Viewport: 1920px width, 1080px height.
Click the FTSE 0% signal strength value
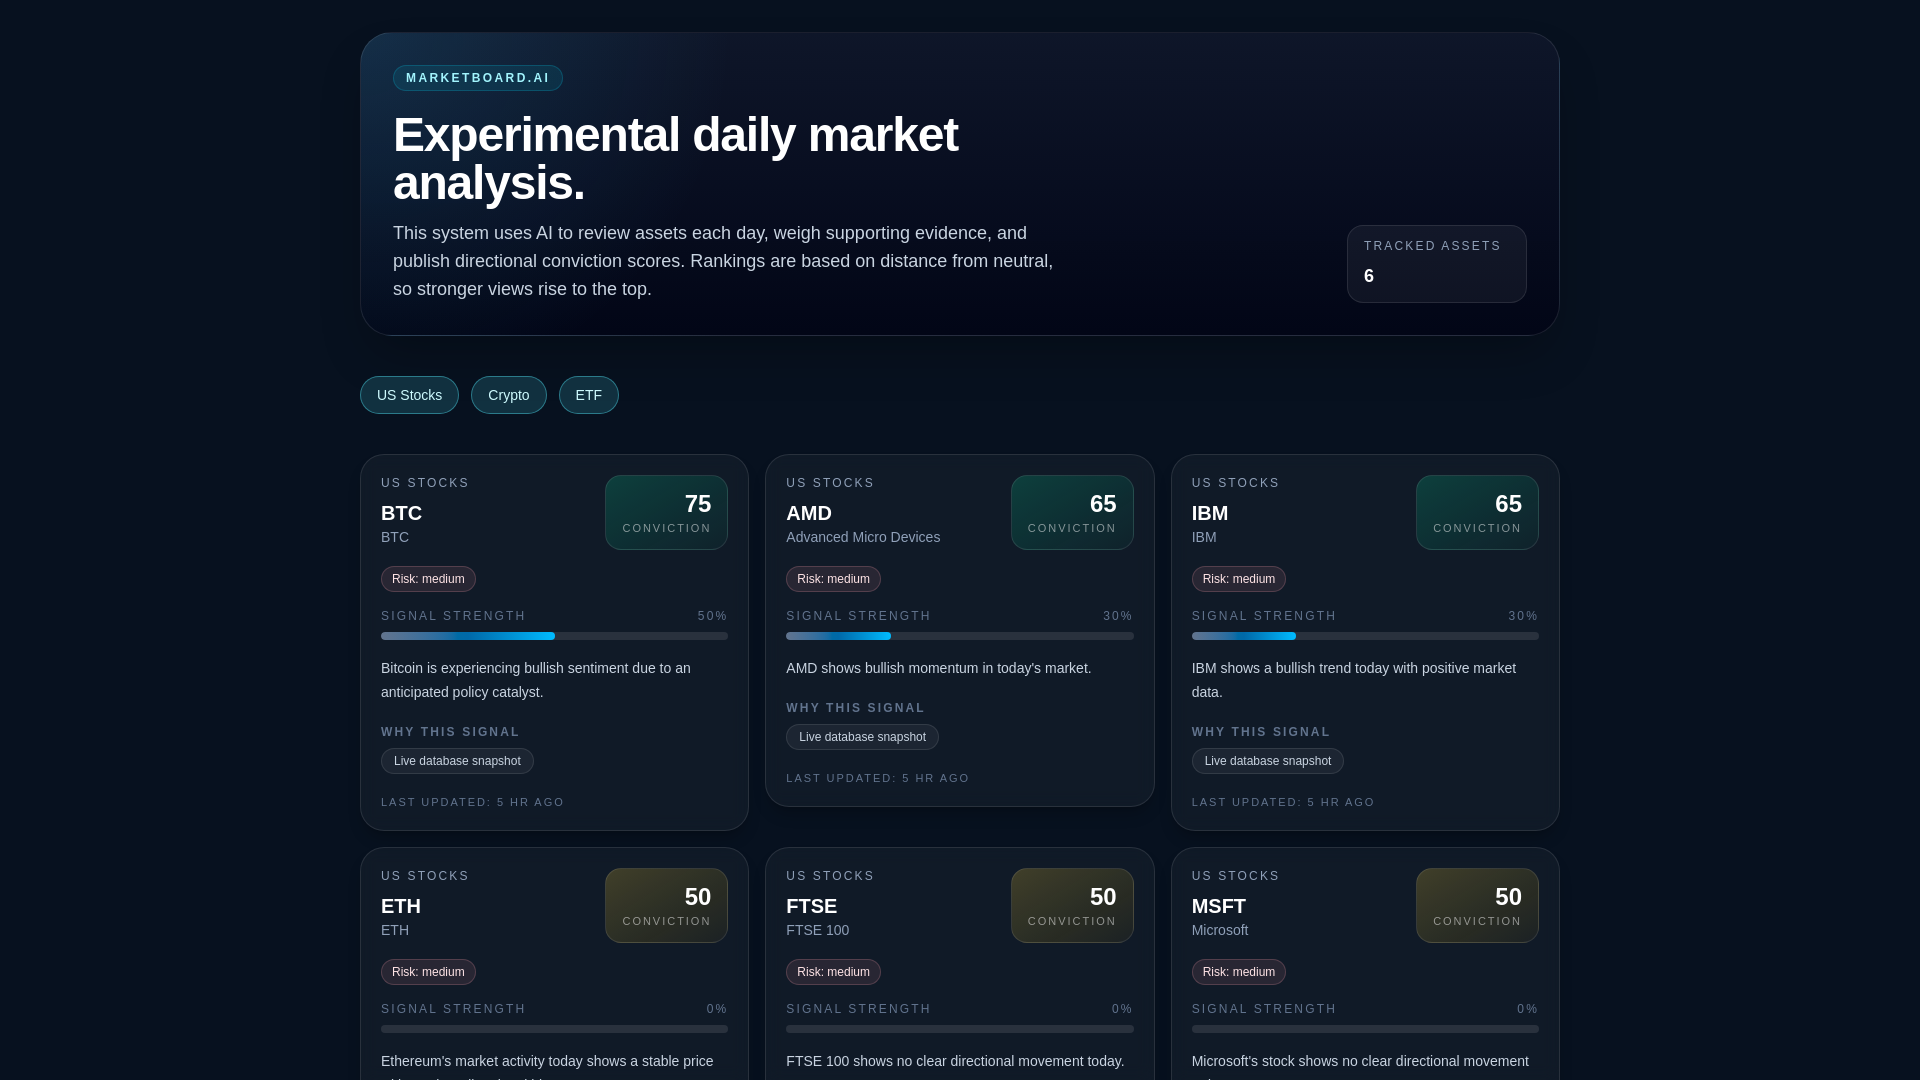coord(1122,1009)
